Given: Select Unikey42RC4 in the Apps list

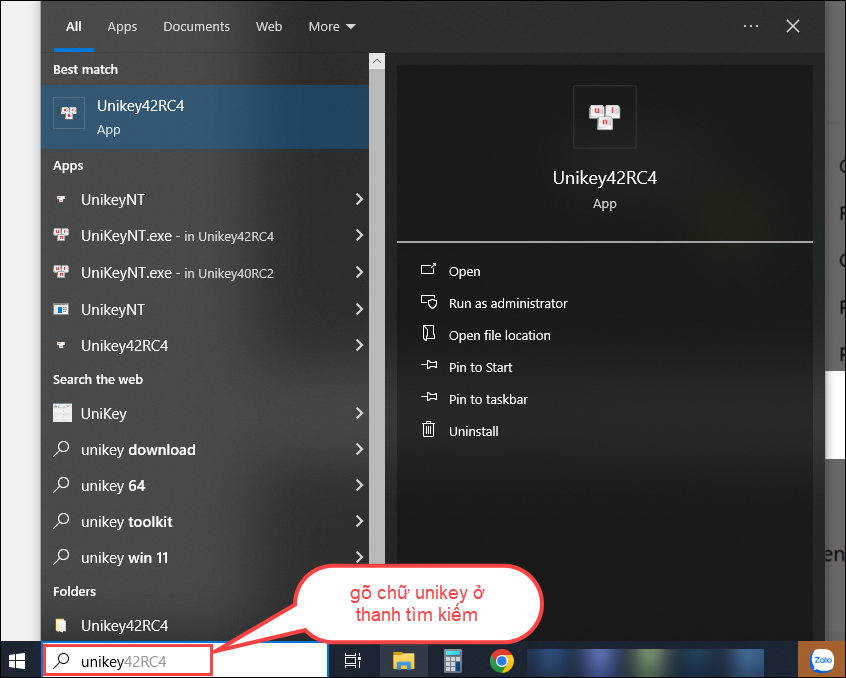Looking at the screenshot, I should click(205, 346).
